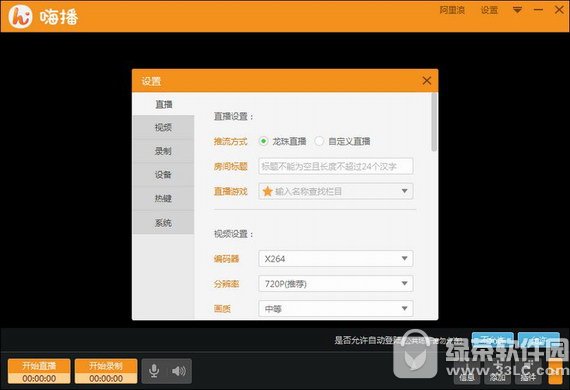The height and width of the screenshot is (390, 570).
Task: Mute the microphone icon
Action: point(154,371)
